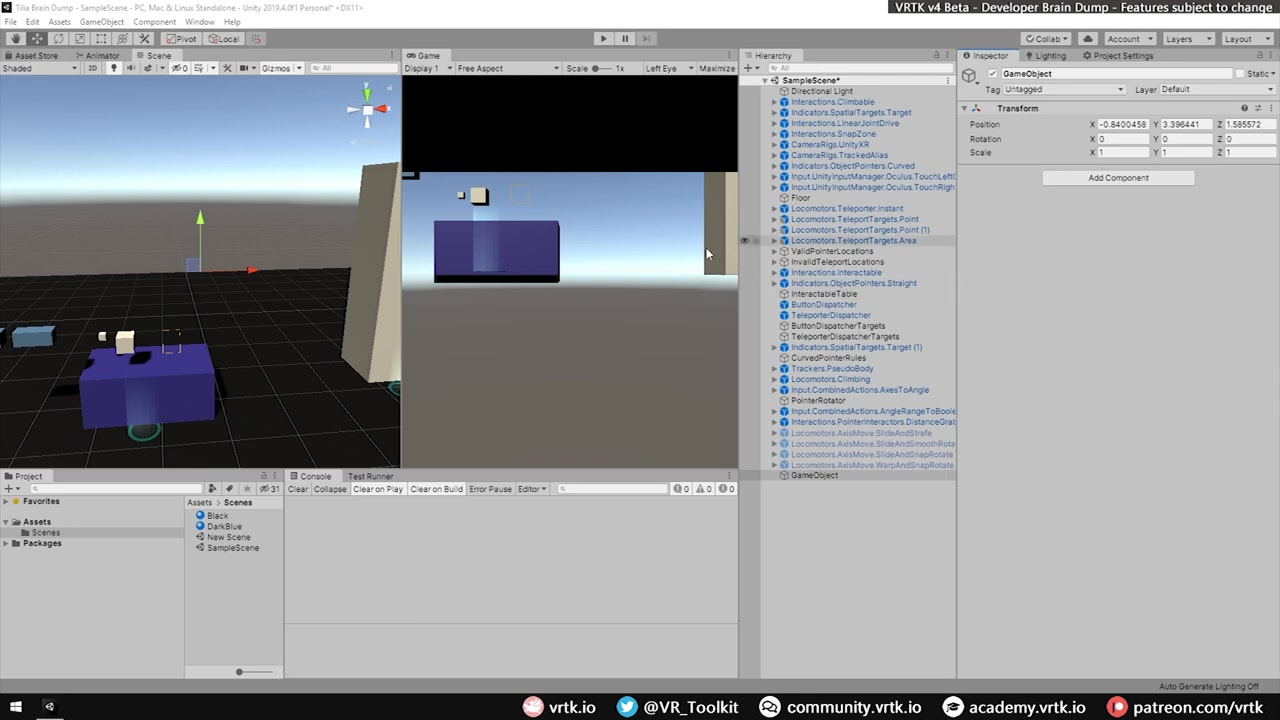
Task: Select the Rotate tool
Action: pos(58,38)
